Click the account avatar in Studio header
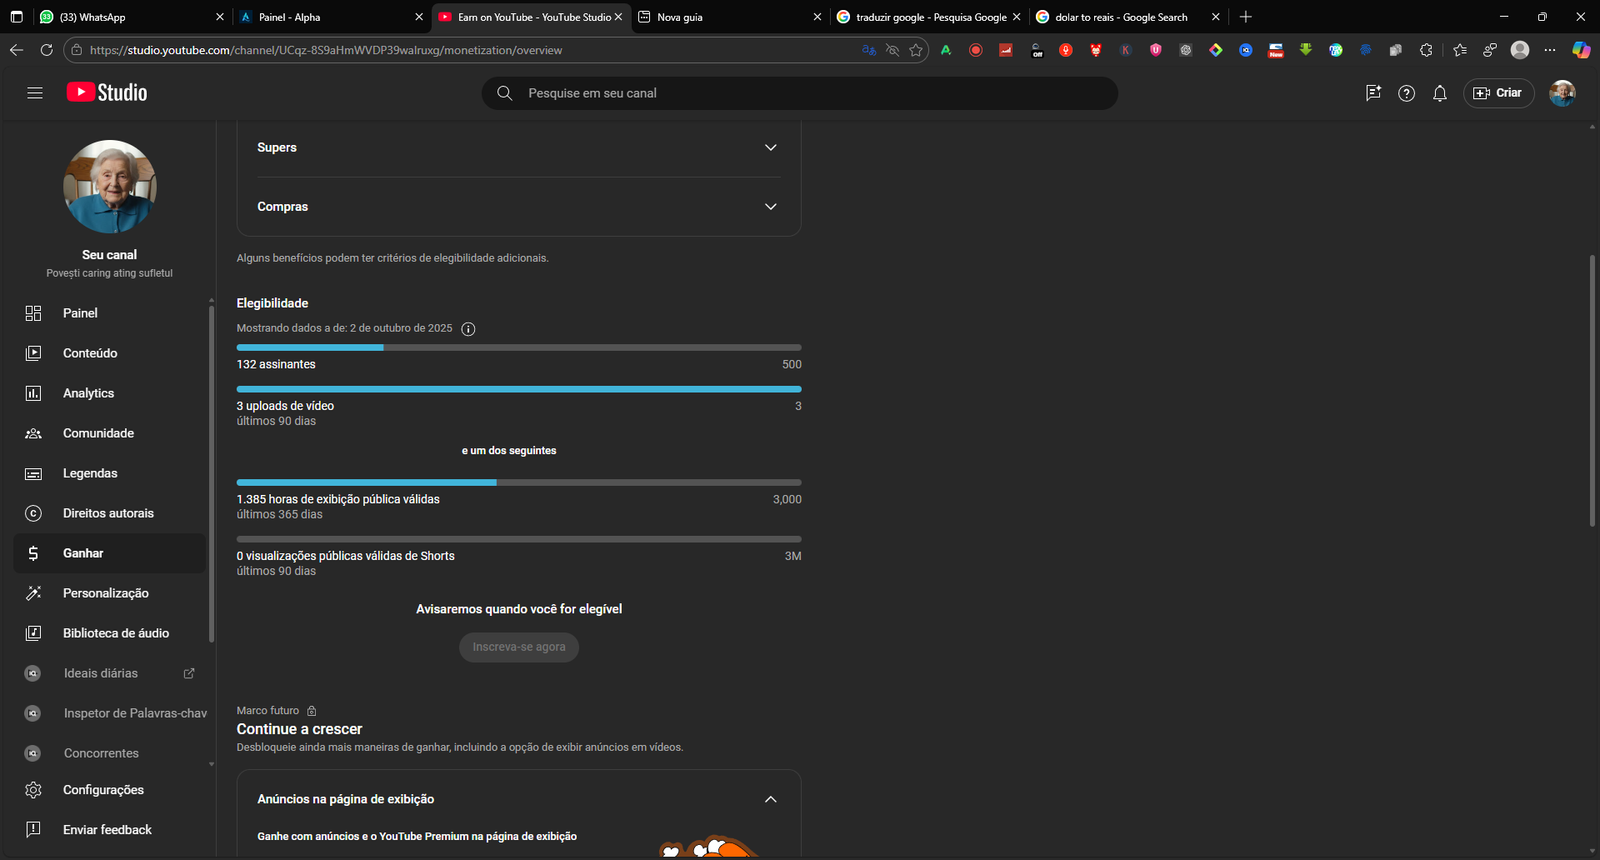 tap(1562, 93)
